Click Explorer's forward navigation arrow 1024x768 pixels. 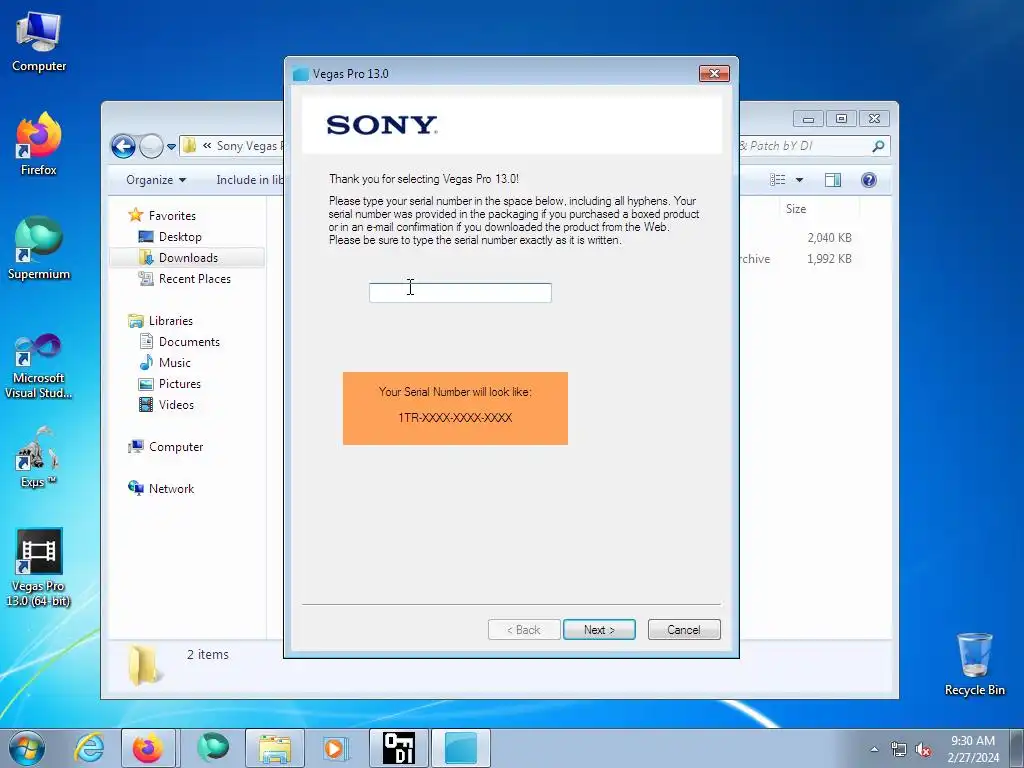pos(151,146)
